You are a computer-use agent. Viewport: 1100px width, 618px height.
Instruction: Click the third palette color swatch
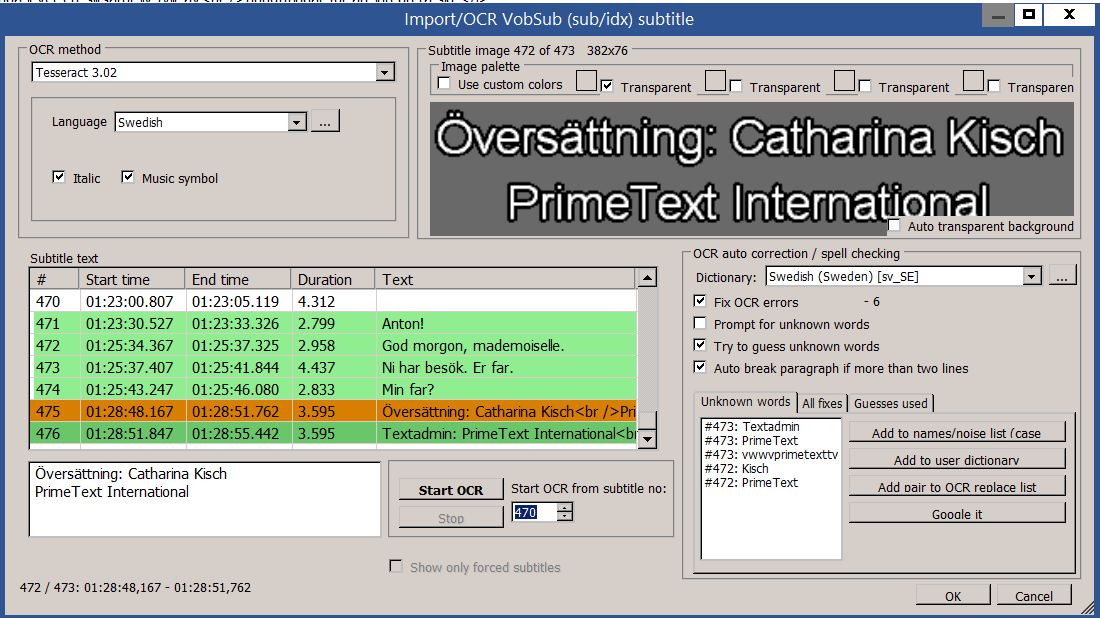pyautogui.click(x=844, y=81)
